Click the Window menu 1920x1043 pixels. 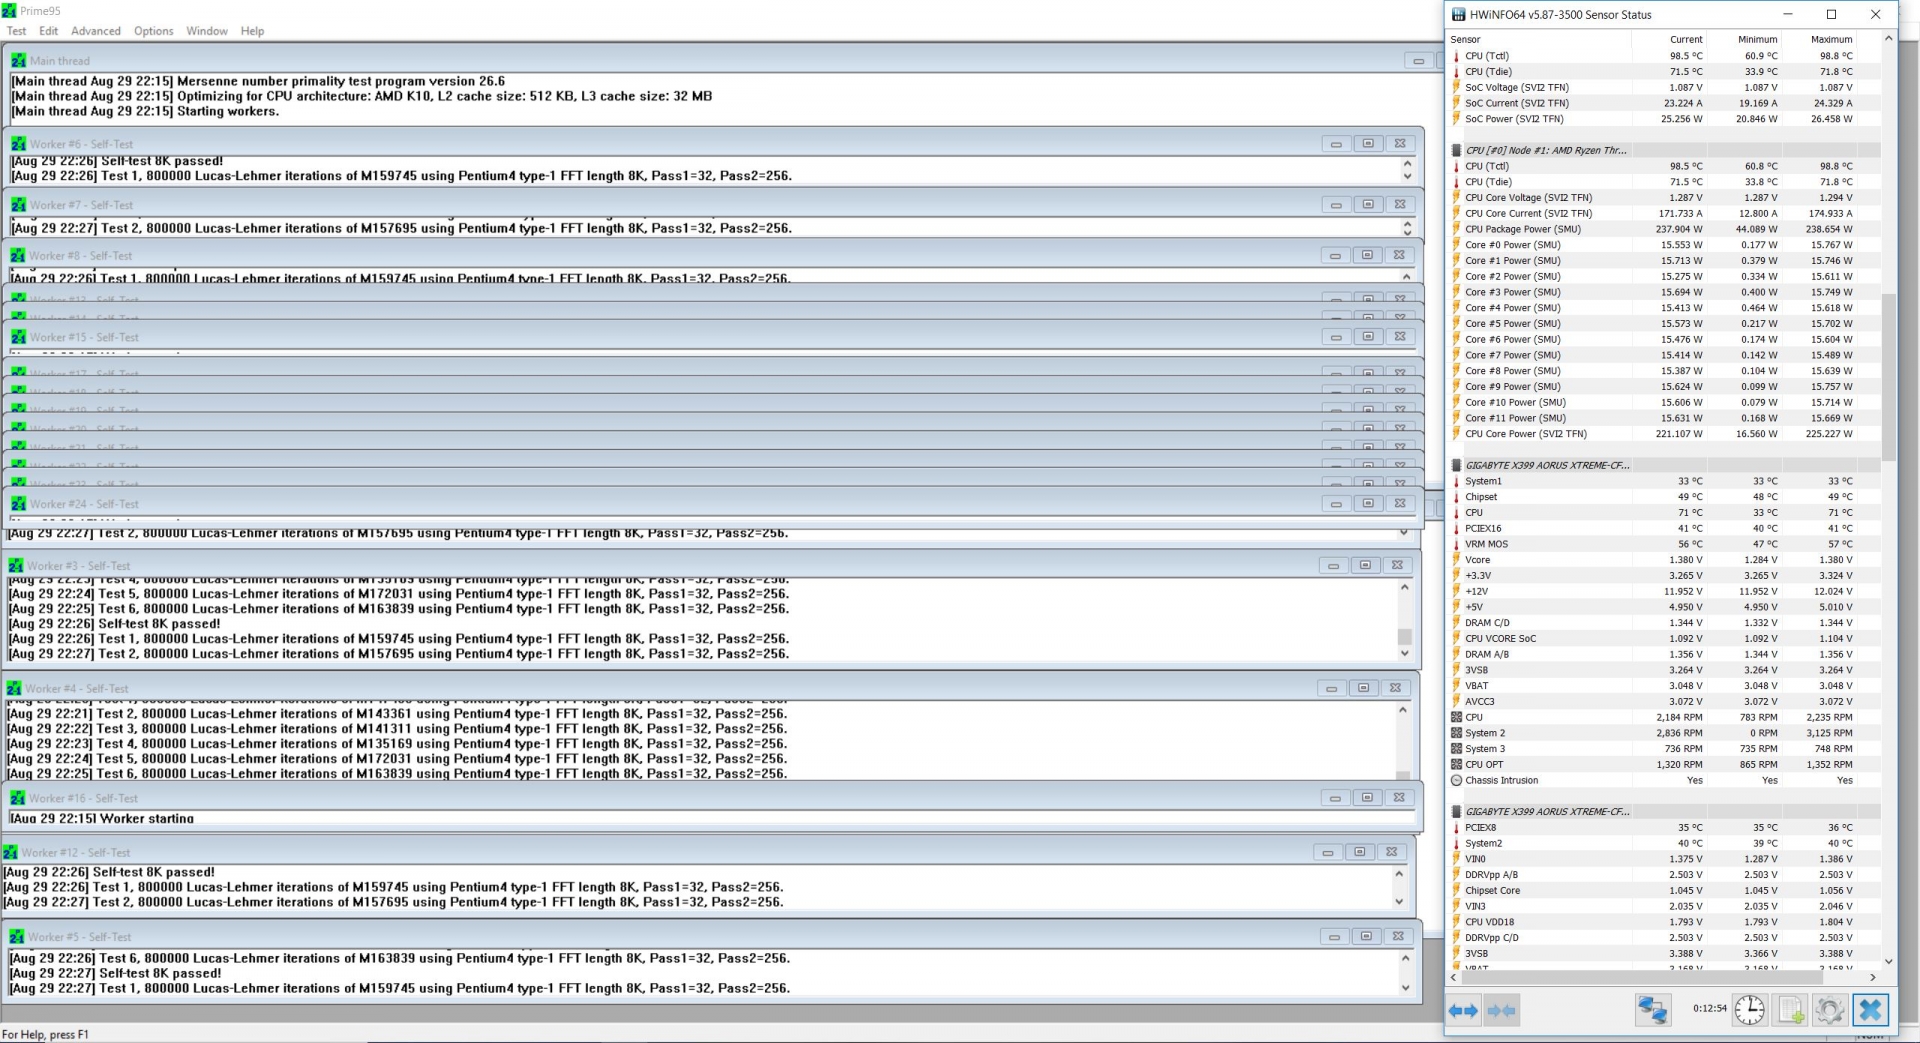[207, 31]
